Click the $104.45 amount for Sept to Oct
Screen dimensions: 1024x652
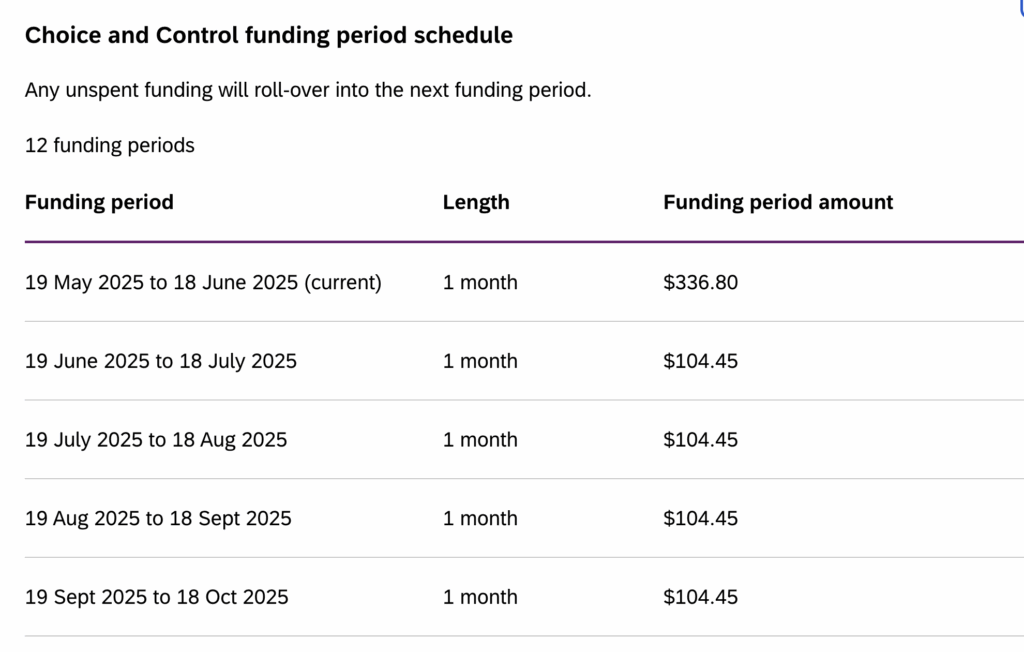[700, 597]
